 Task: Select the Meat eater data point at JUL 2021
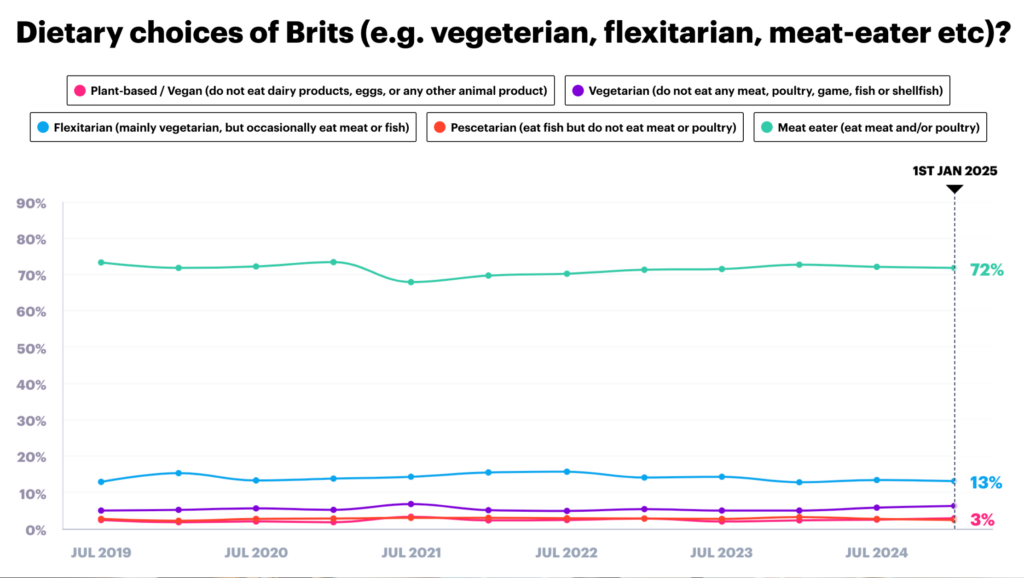tap(411, 282)
